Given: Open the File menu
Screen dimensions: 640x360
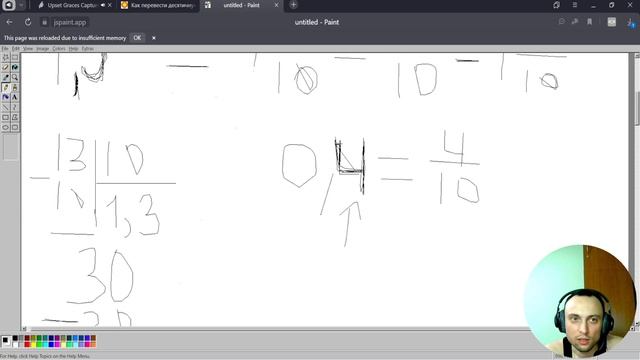Looking at the screenshot, I should pyautogui.click(x=5, y=49).
